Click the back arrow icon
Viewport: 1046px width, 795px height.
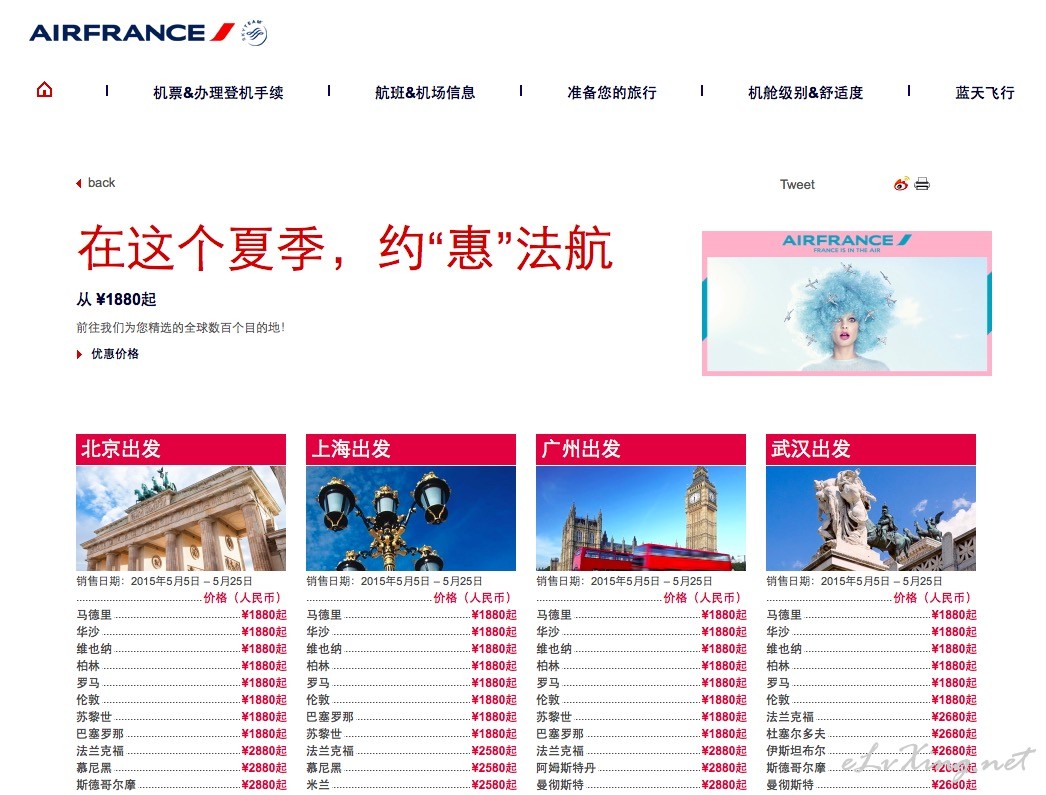click(79, 183)
